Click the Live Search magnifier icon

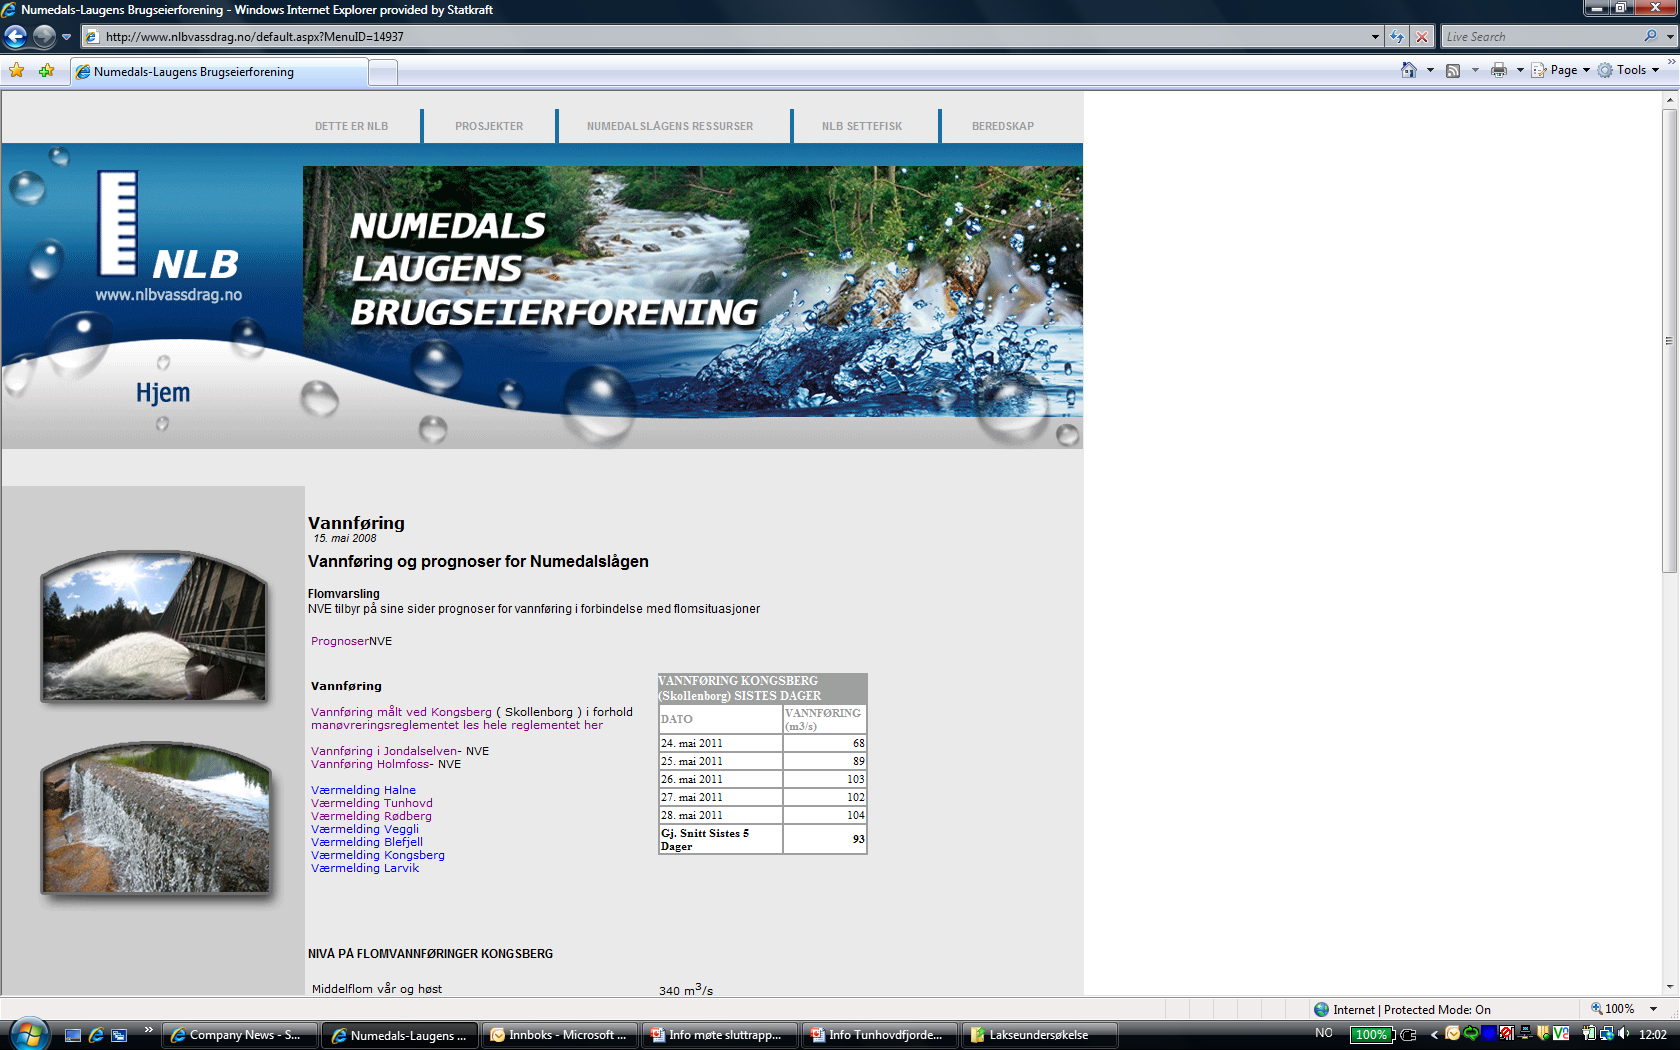(x=1650, y=36)
